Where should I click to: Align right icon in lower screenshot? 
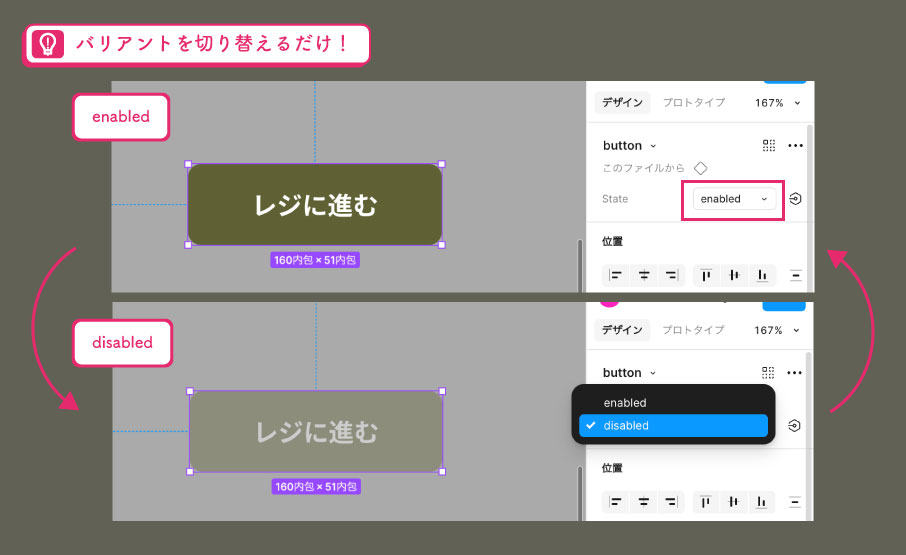pos(671,502)
